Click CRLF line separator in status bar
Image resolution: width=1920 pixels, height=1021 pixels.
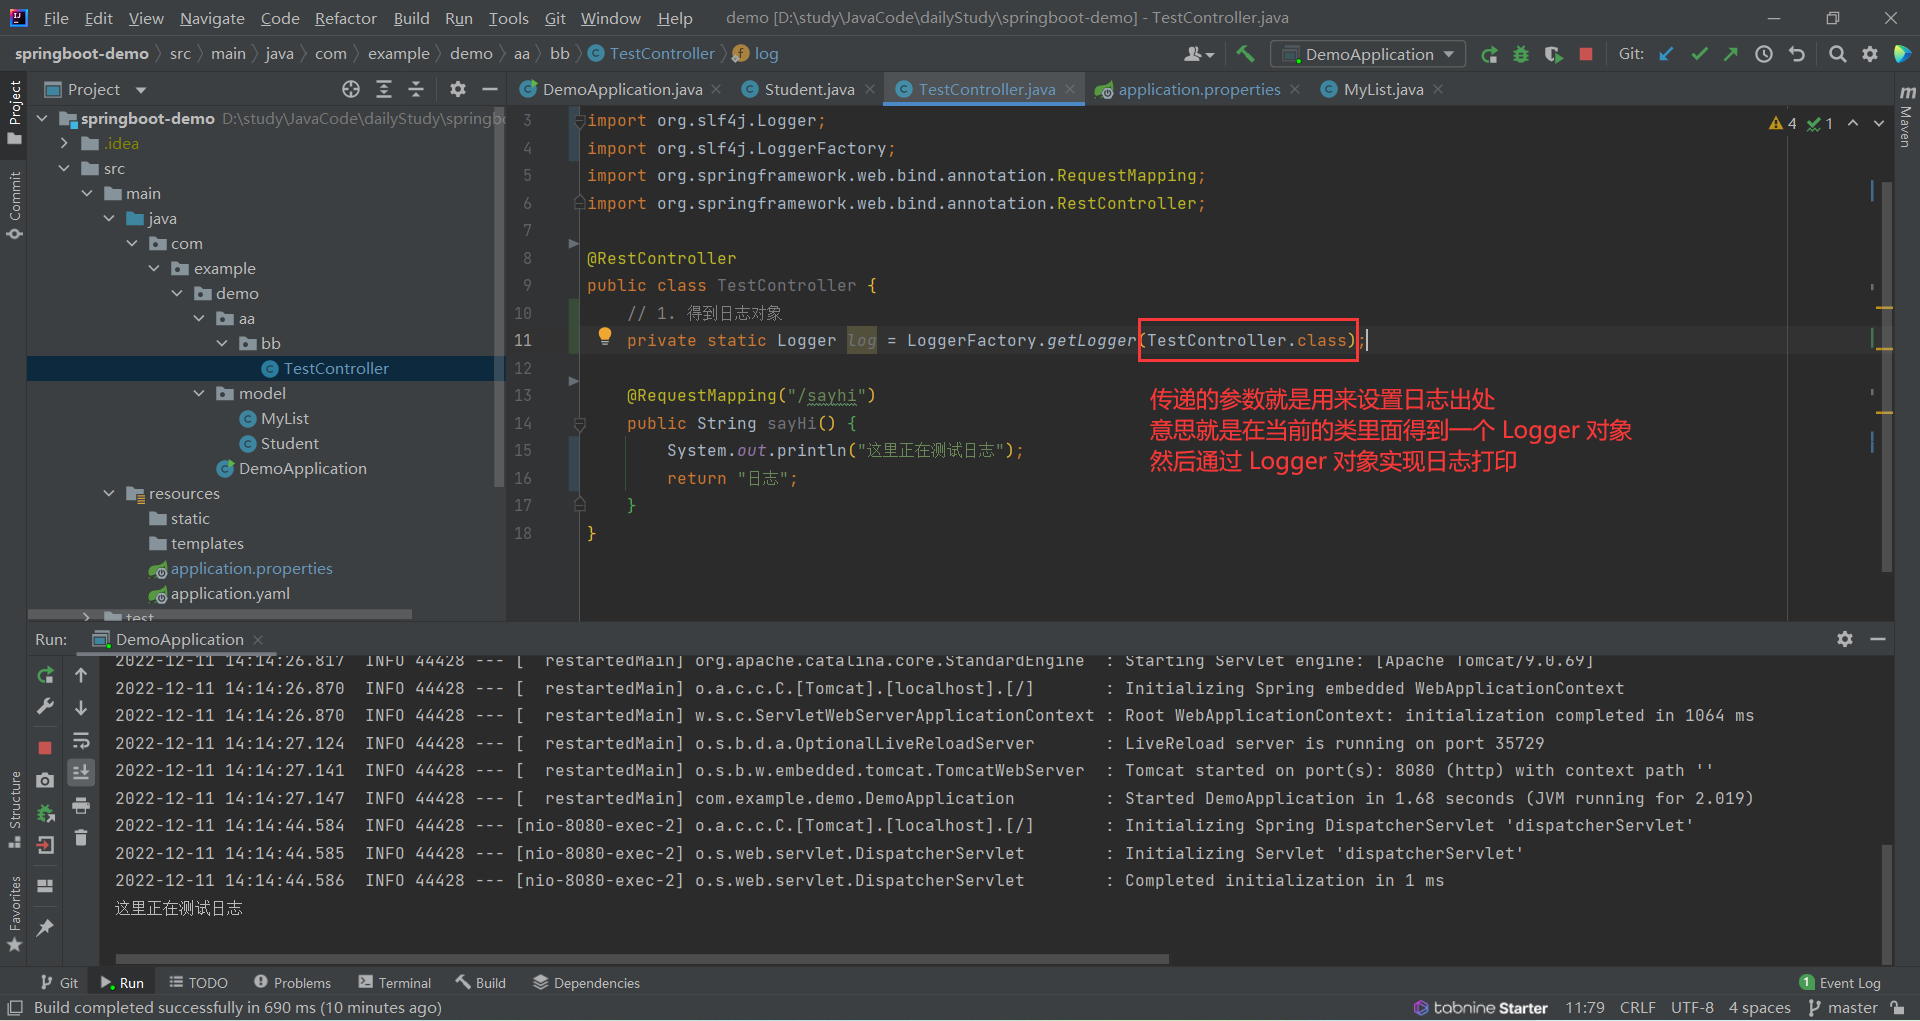[x=1638, y=1008]
